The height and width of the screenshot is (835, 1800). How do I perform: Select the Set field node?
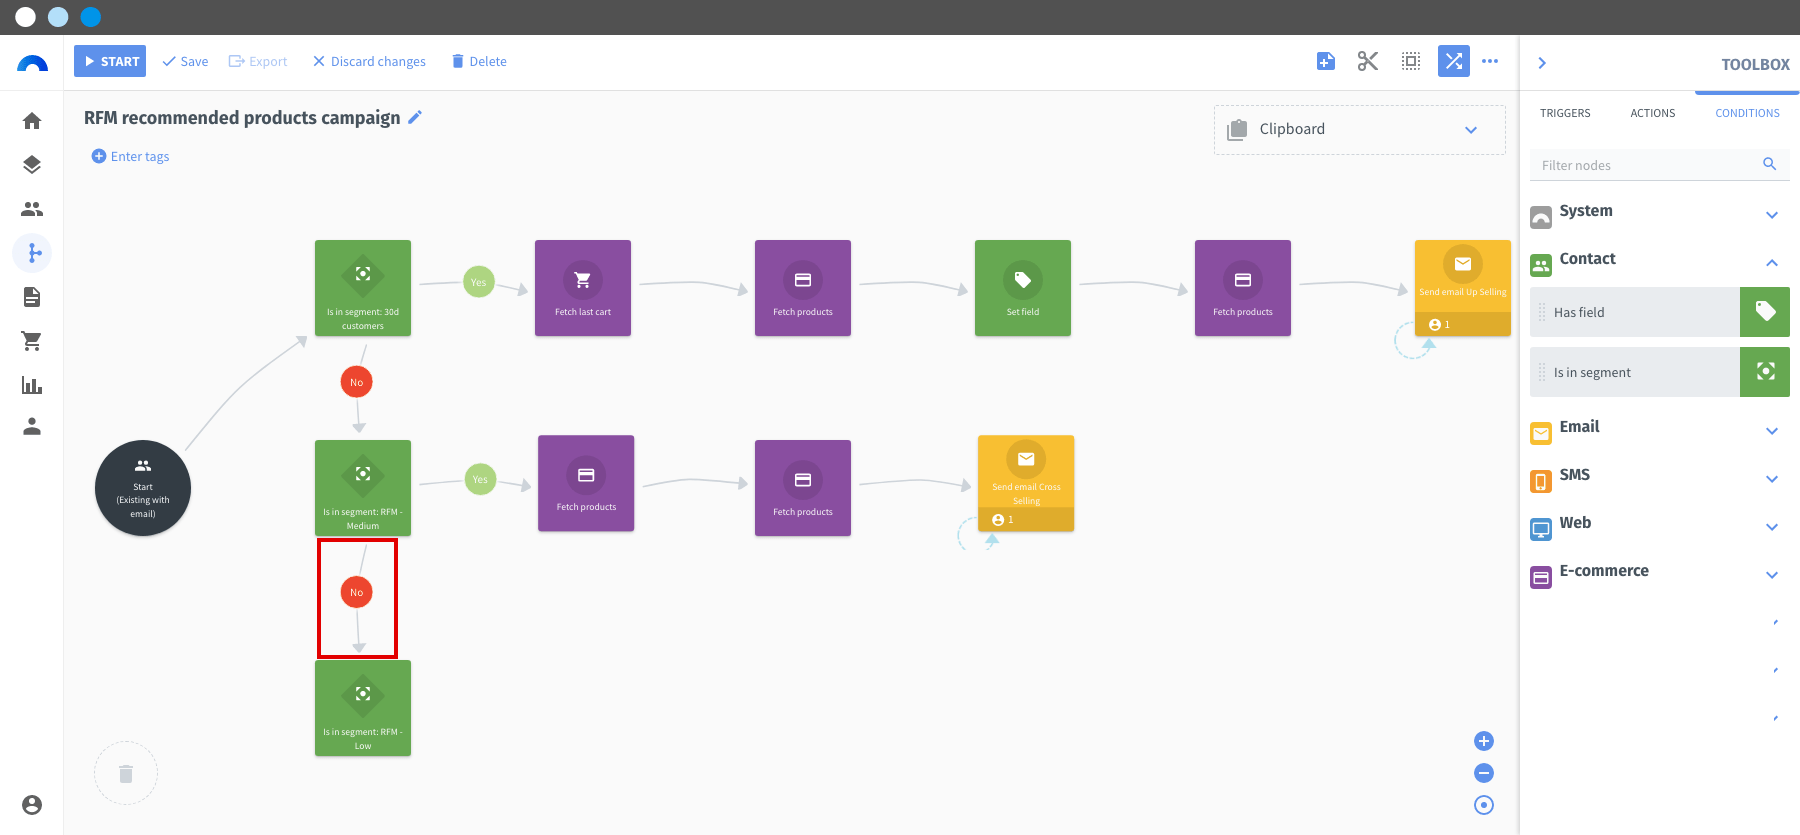(x=1023, y=288)
